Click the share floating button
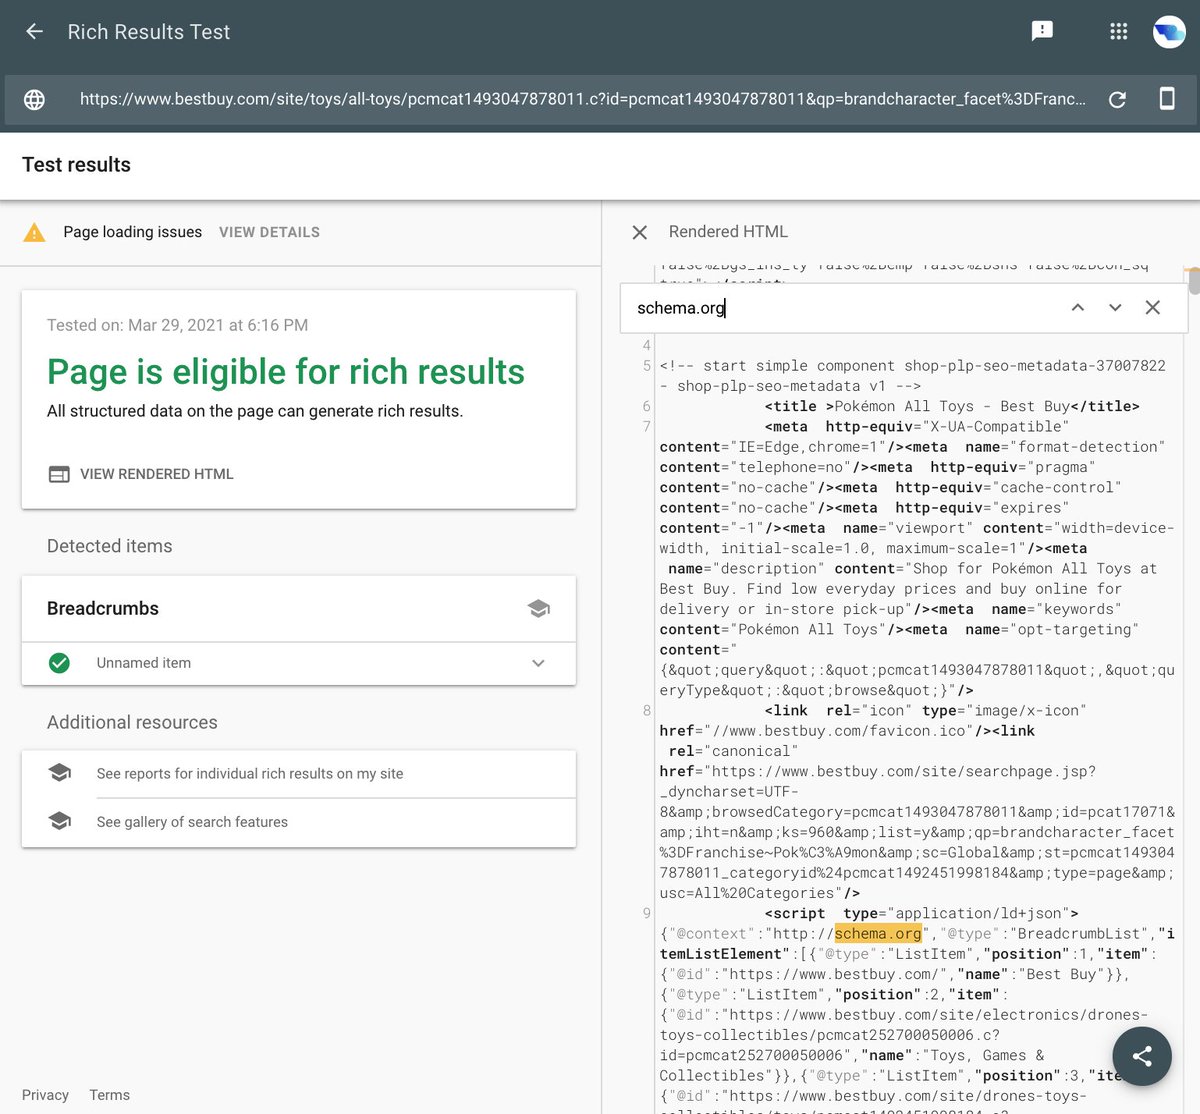 tap(1142, 1056)
